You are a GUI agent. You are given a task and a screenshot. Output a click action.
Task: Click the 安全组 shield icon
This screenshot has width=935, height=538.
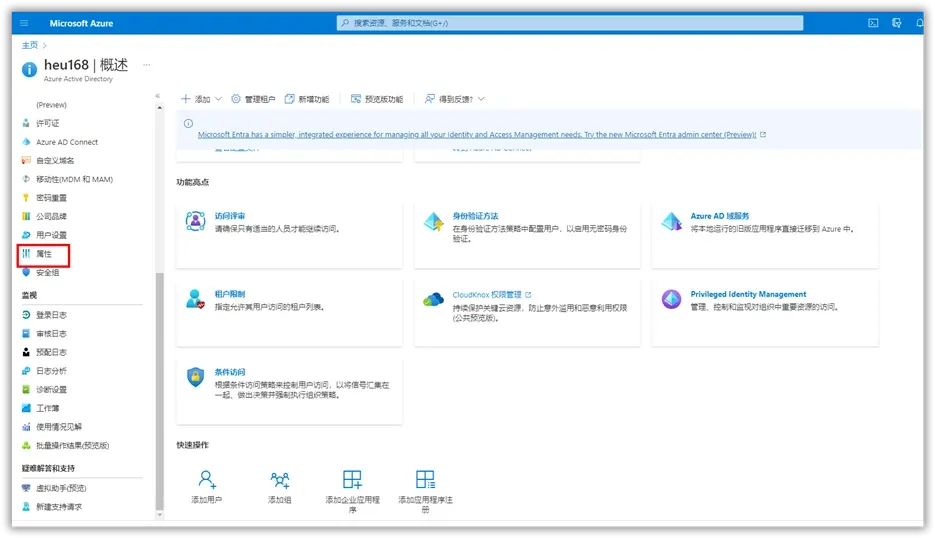click(x=26, y=272)
